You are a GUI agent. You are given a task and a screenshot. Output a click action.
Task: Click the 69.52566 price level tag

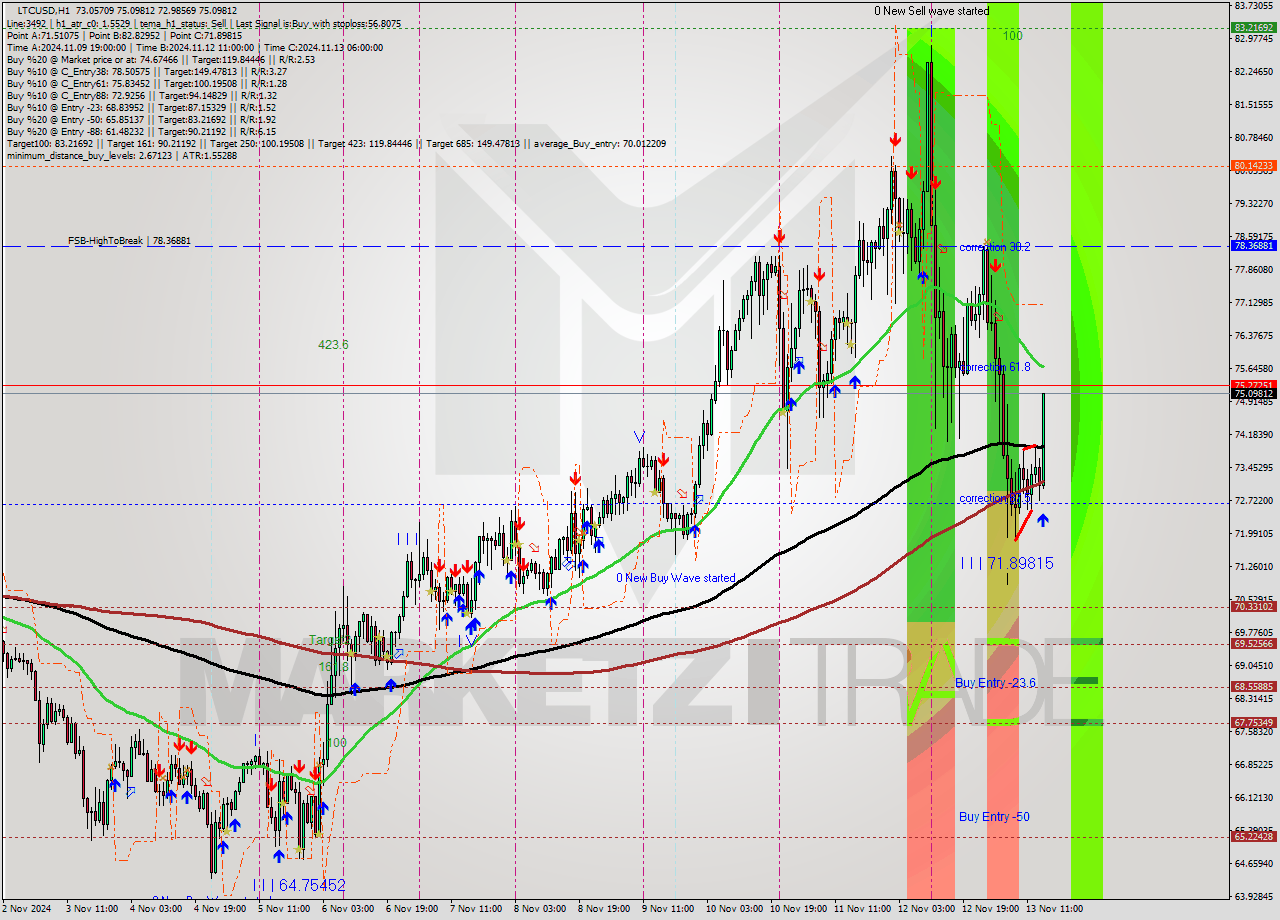(1253, 644)
